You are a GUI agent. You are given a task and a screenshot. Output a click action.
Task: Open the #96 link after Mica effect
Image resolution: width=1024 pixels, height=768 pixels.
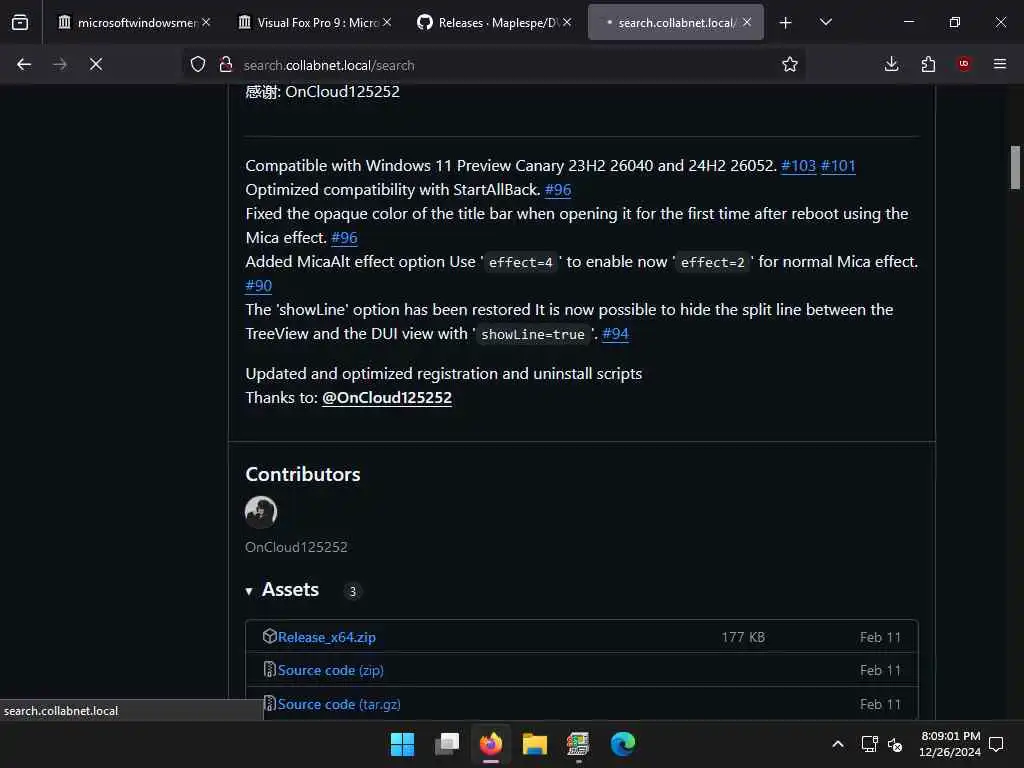click(344, 238)
